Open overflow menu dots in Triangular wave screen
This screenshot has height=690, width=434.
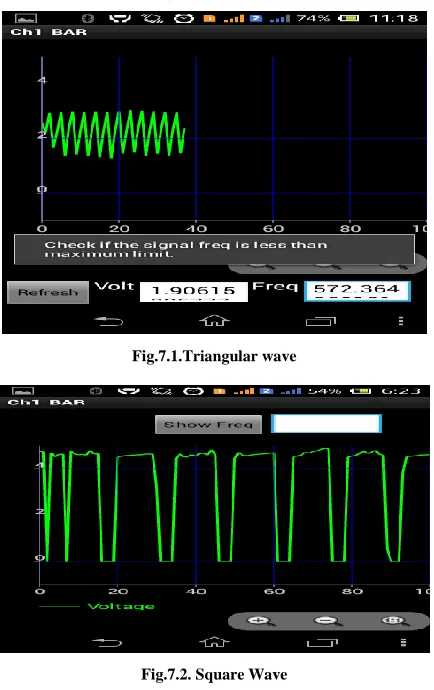coord(401,321)
